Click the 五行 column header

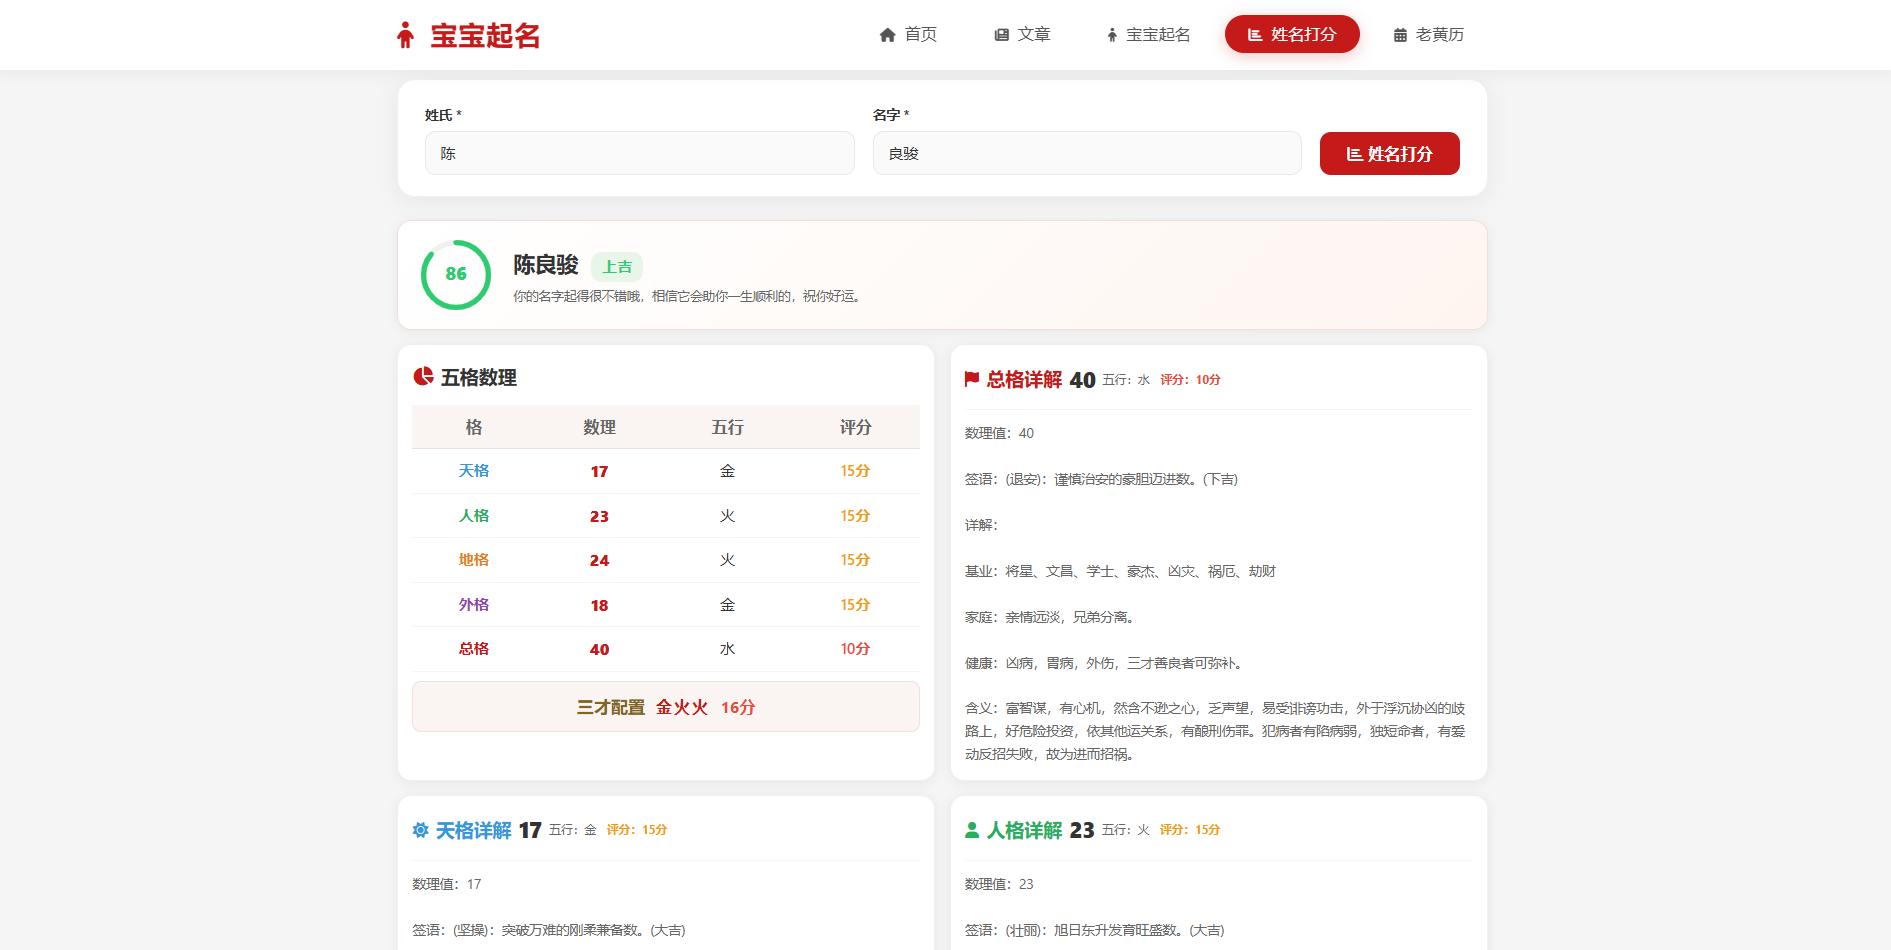pos(727,427)
